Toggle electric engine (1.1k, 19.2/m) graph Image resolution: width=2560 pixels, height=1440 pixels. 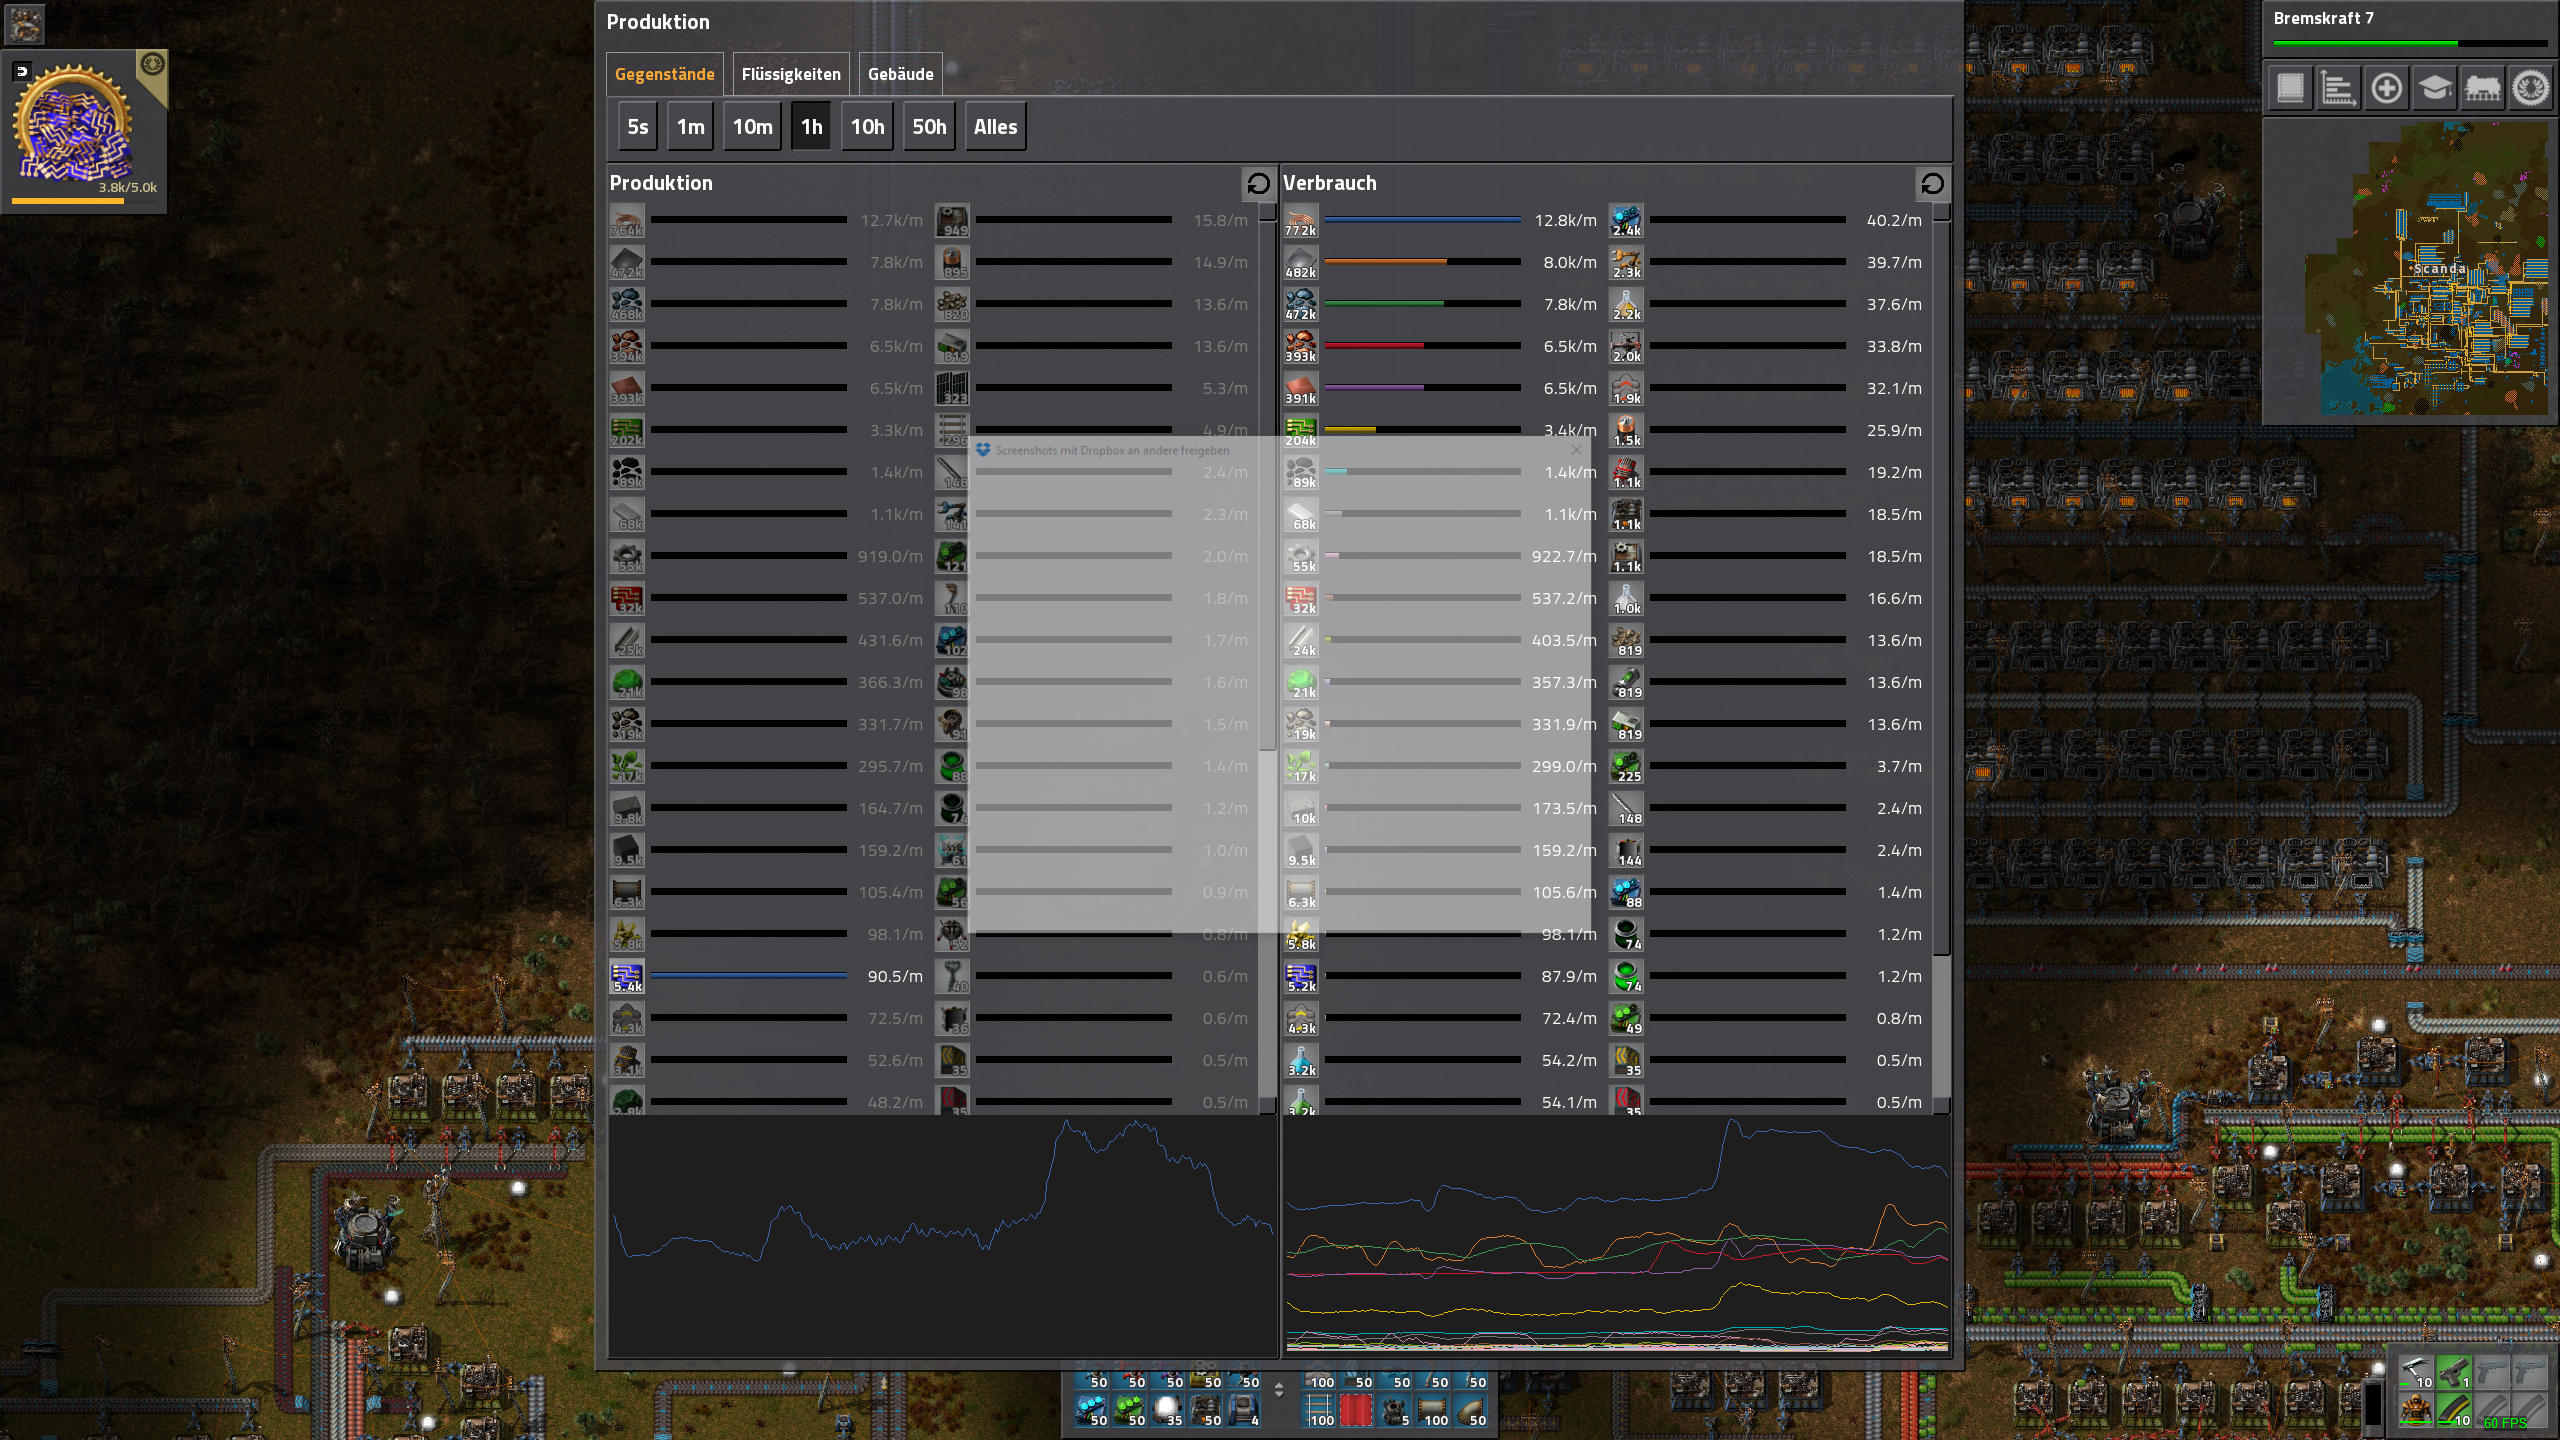(1627, 473)
